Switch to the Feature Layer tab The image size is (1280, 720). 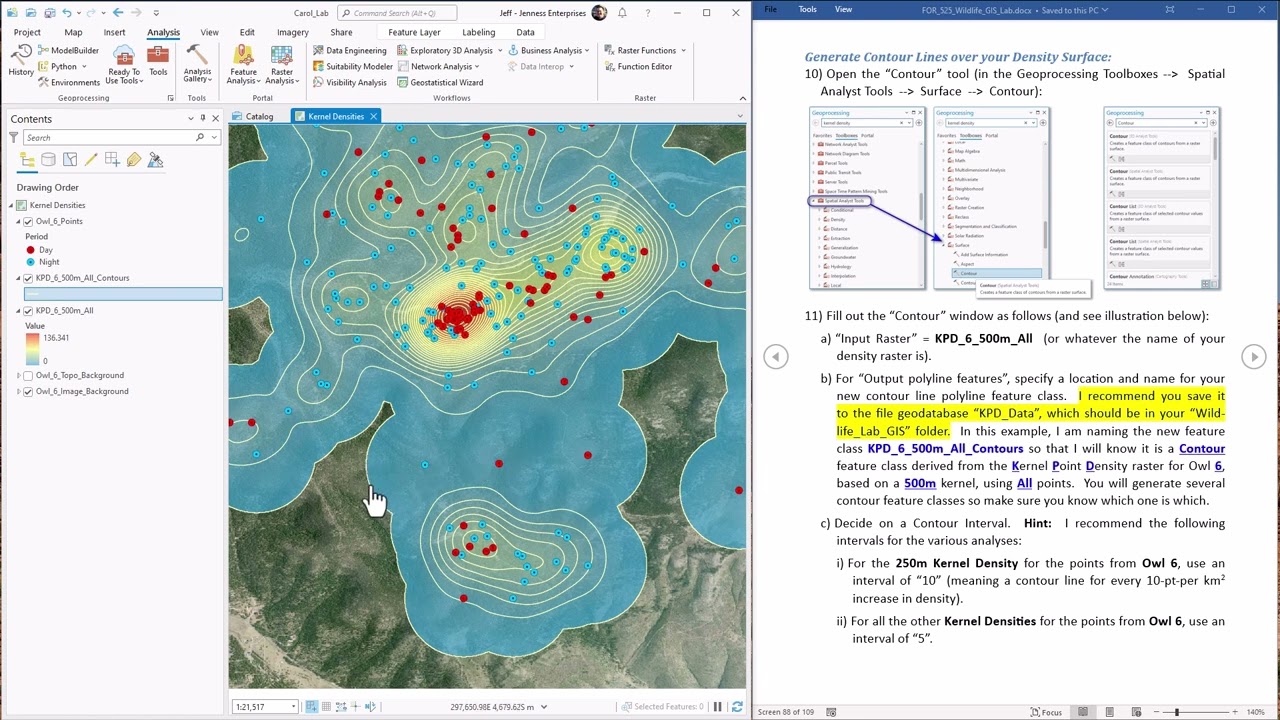click(414, 32)
